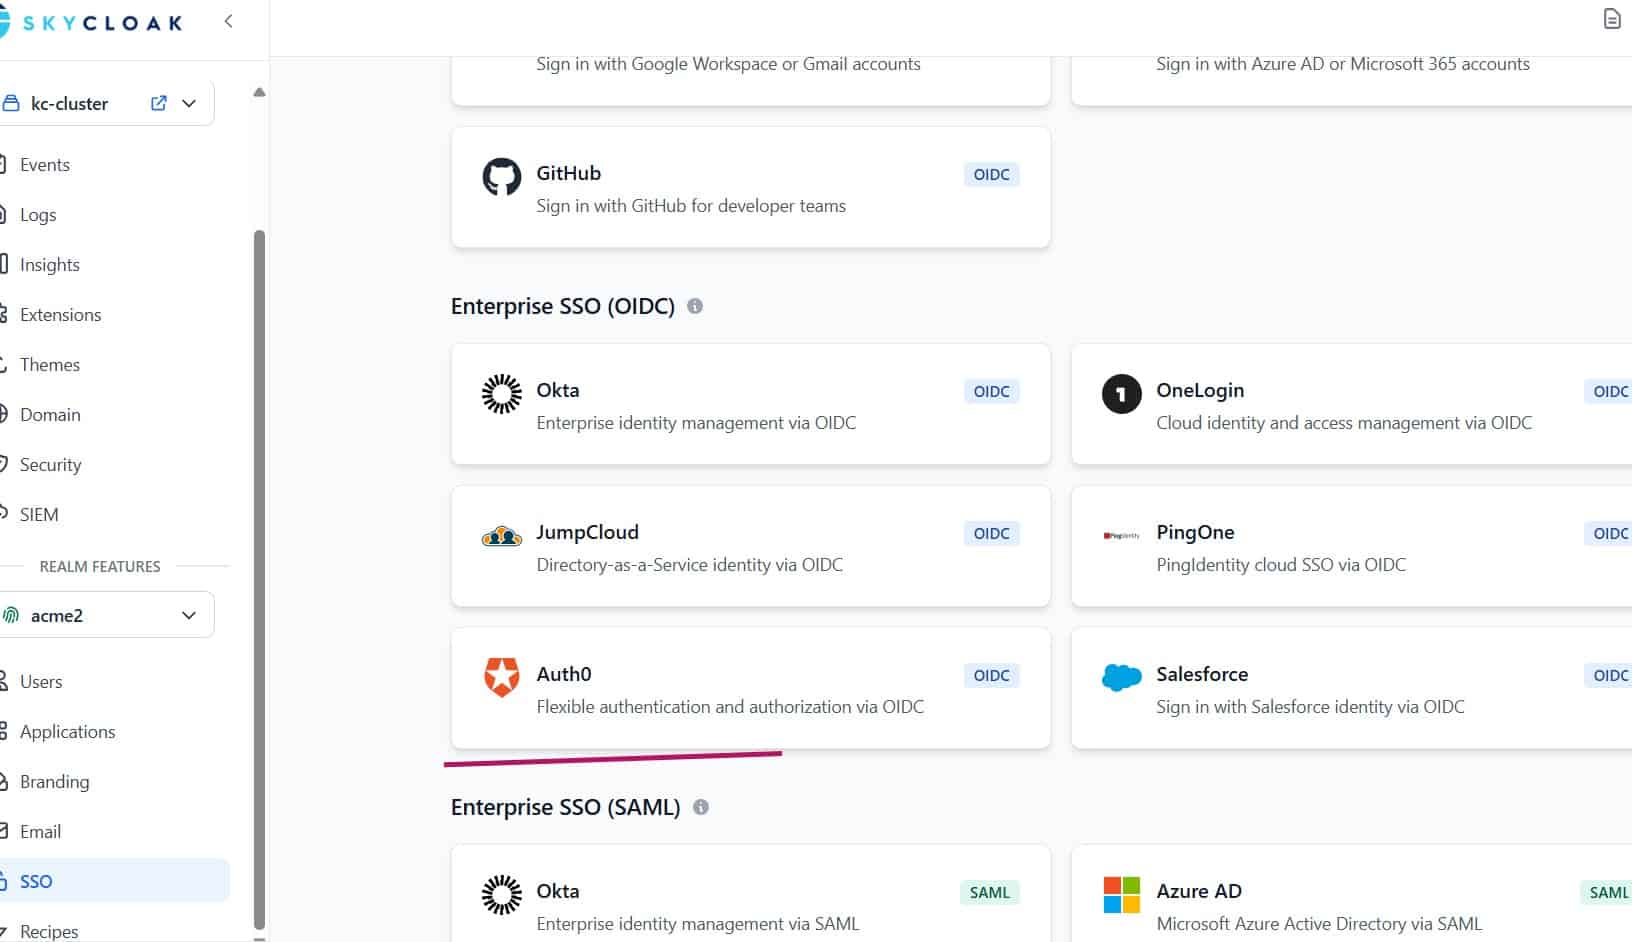Click the GitHub provider icon

pos(502,175)
